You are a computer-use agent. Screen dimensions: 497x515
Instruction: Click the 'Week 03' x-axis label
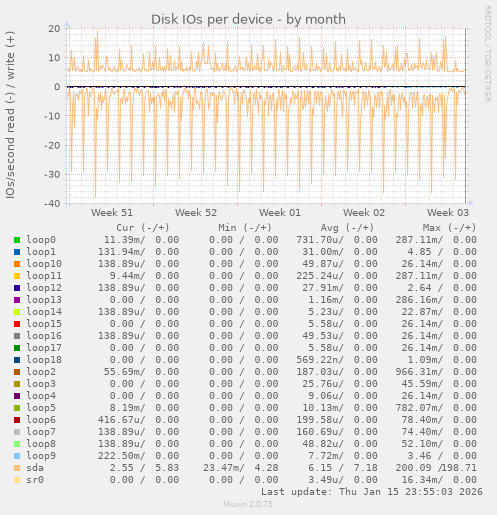point(448,213)
